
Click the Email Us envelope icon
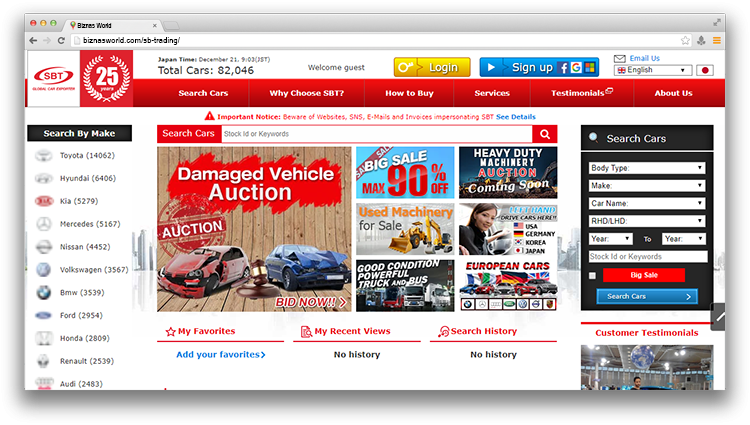click(619, 58)
